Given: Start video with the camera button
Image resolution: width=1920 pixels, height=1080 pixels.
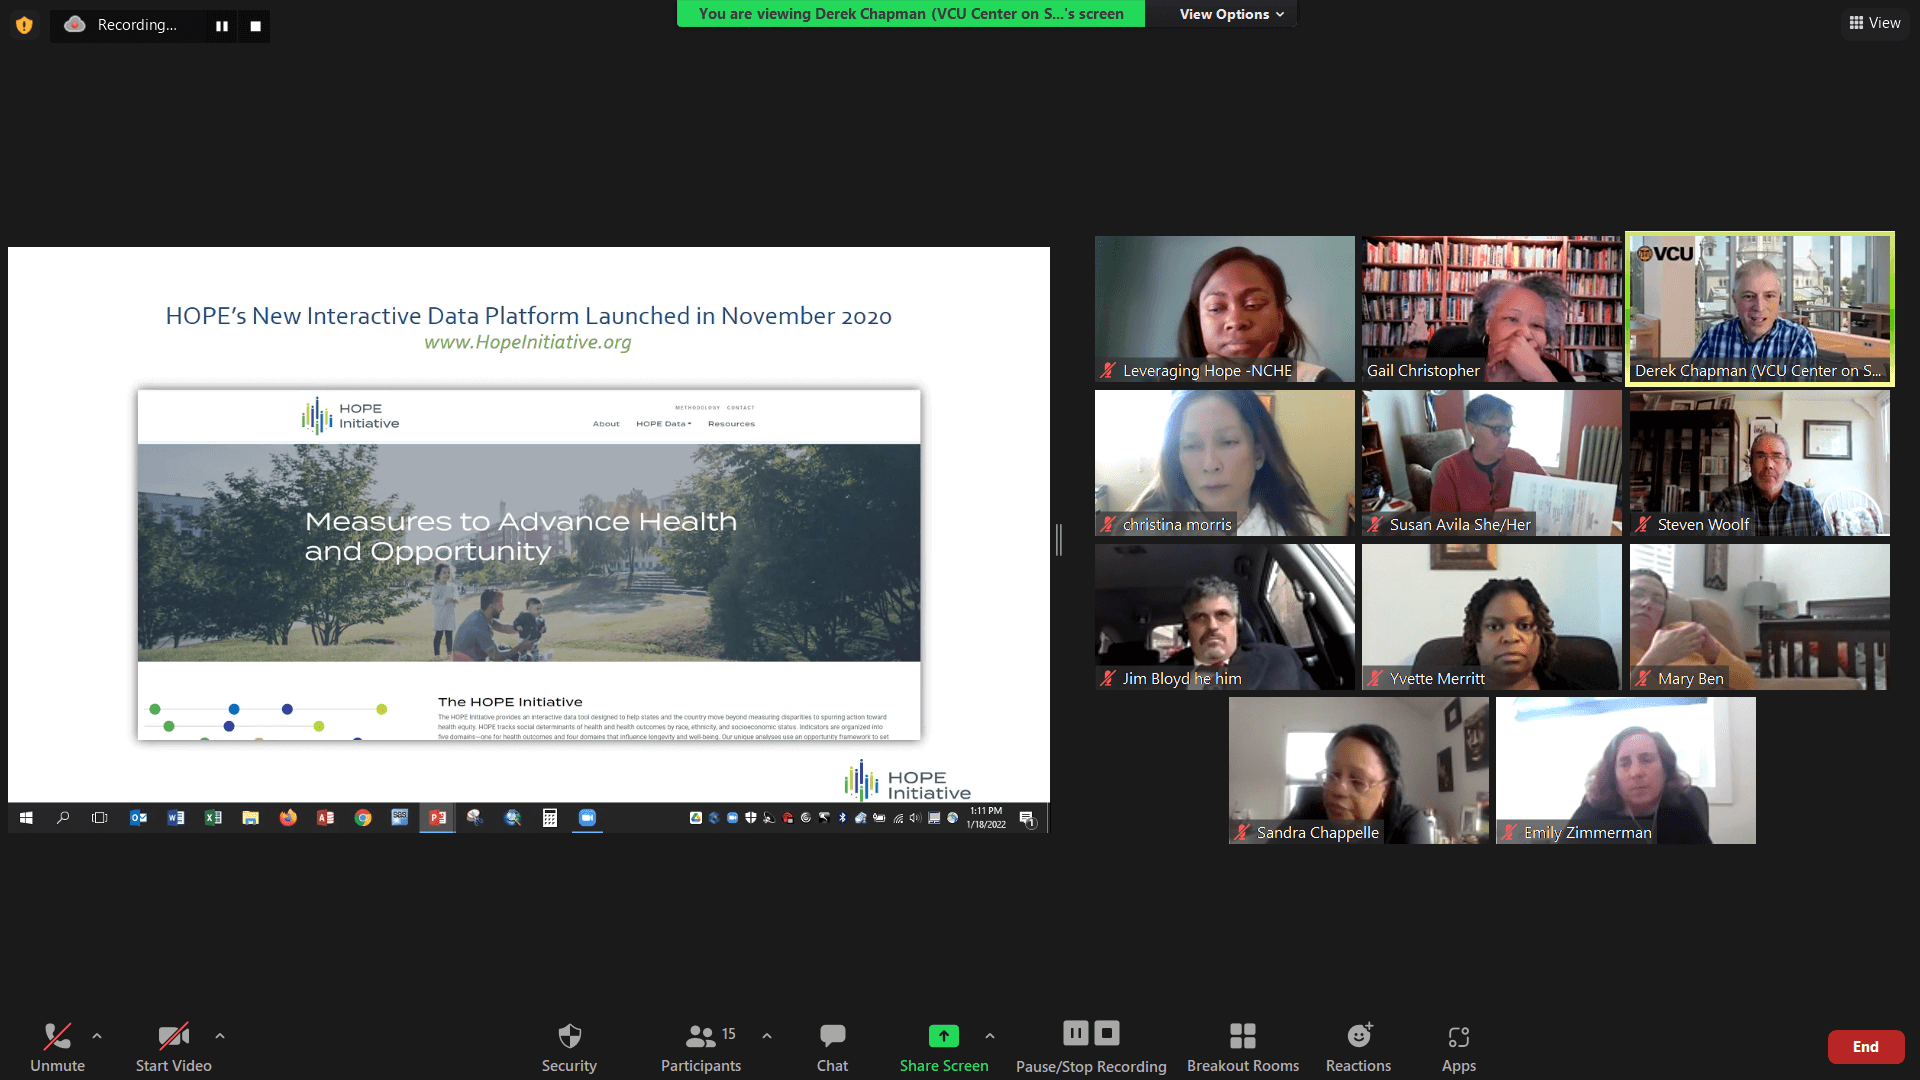Looking at the screenshot, I should click(174, 1047).
